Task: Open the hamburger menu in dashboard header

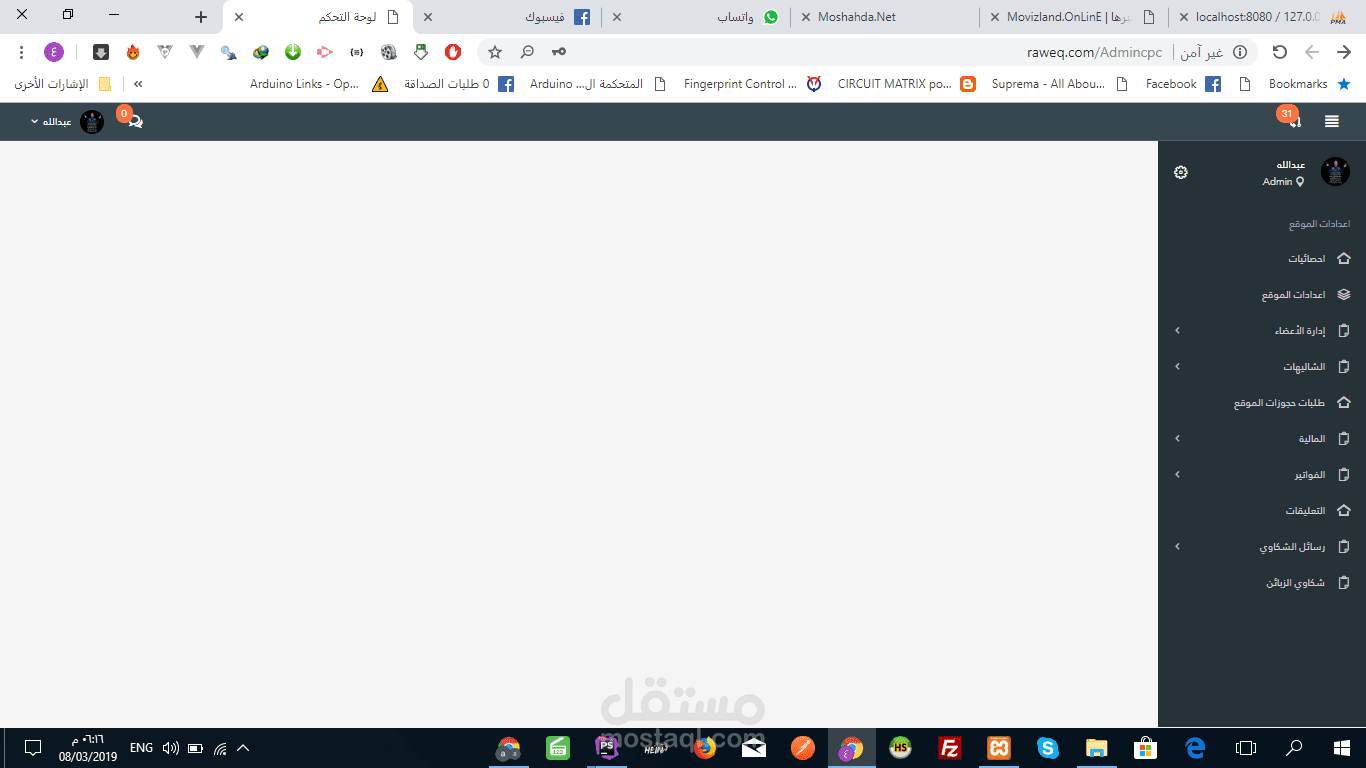Action: pos(1331,122)
